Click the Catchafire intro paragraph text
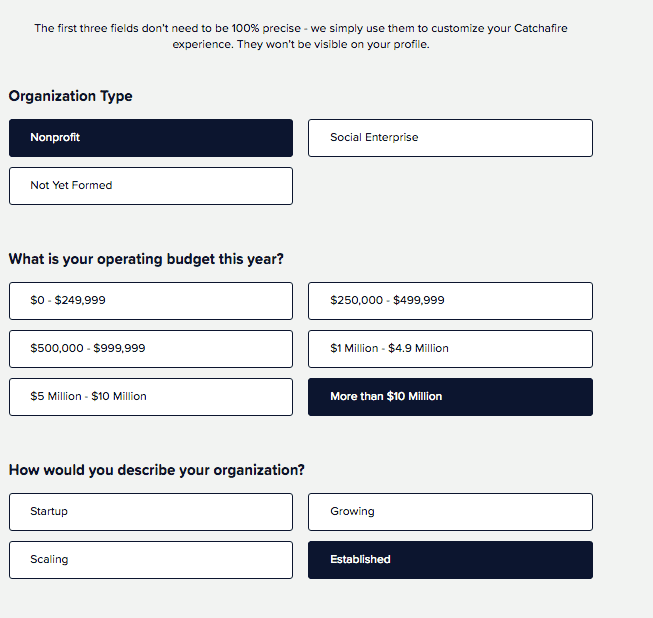The image size is (653, 618). [x=300, y=36]
